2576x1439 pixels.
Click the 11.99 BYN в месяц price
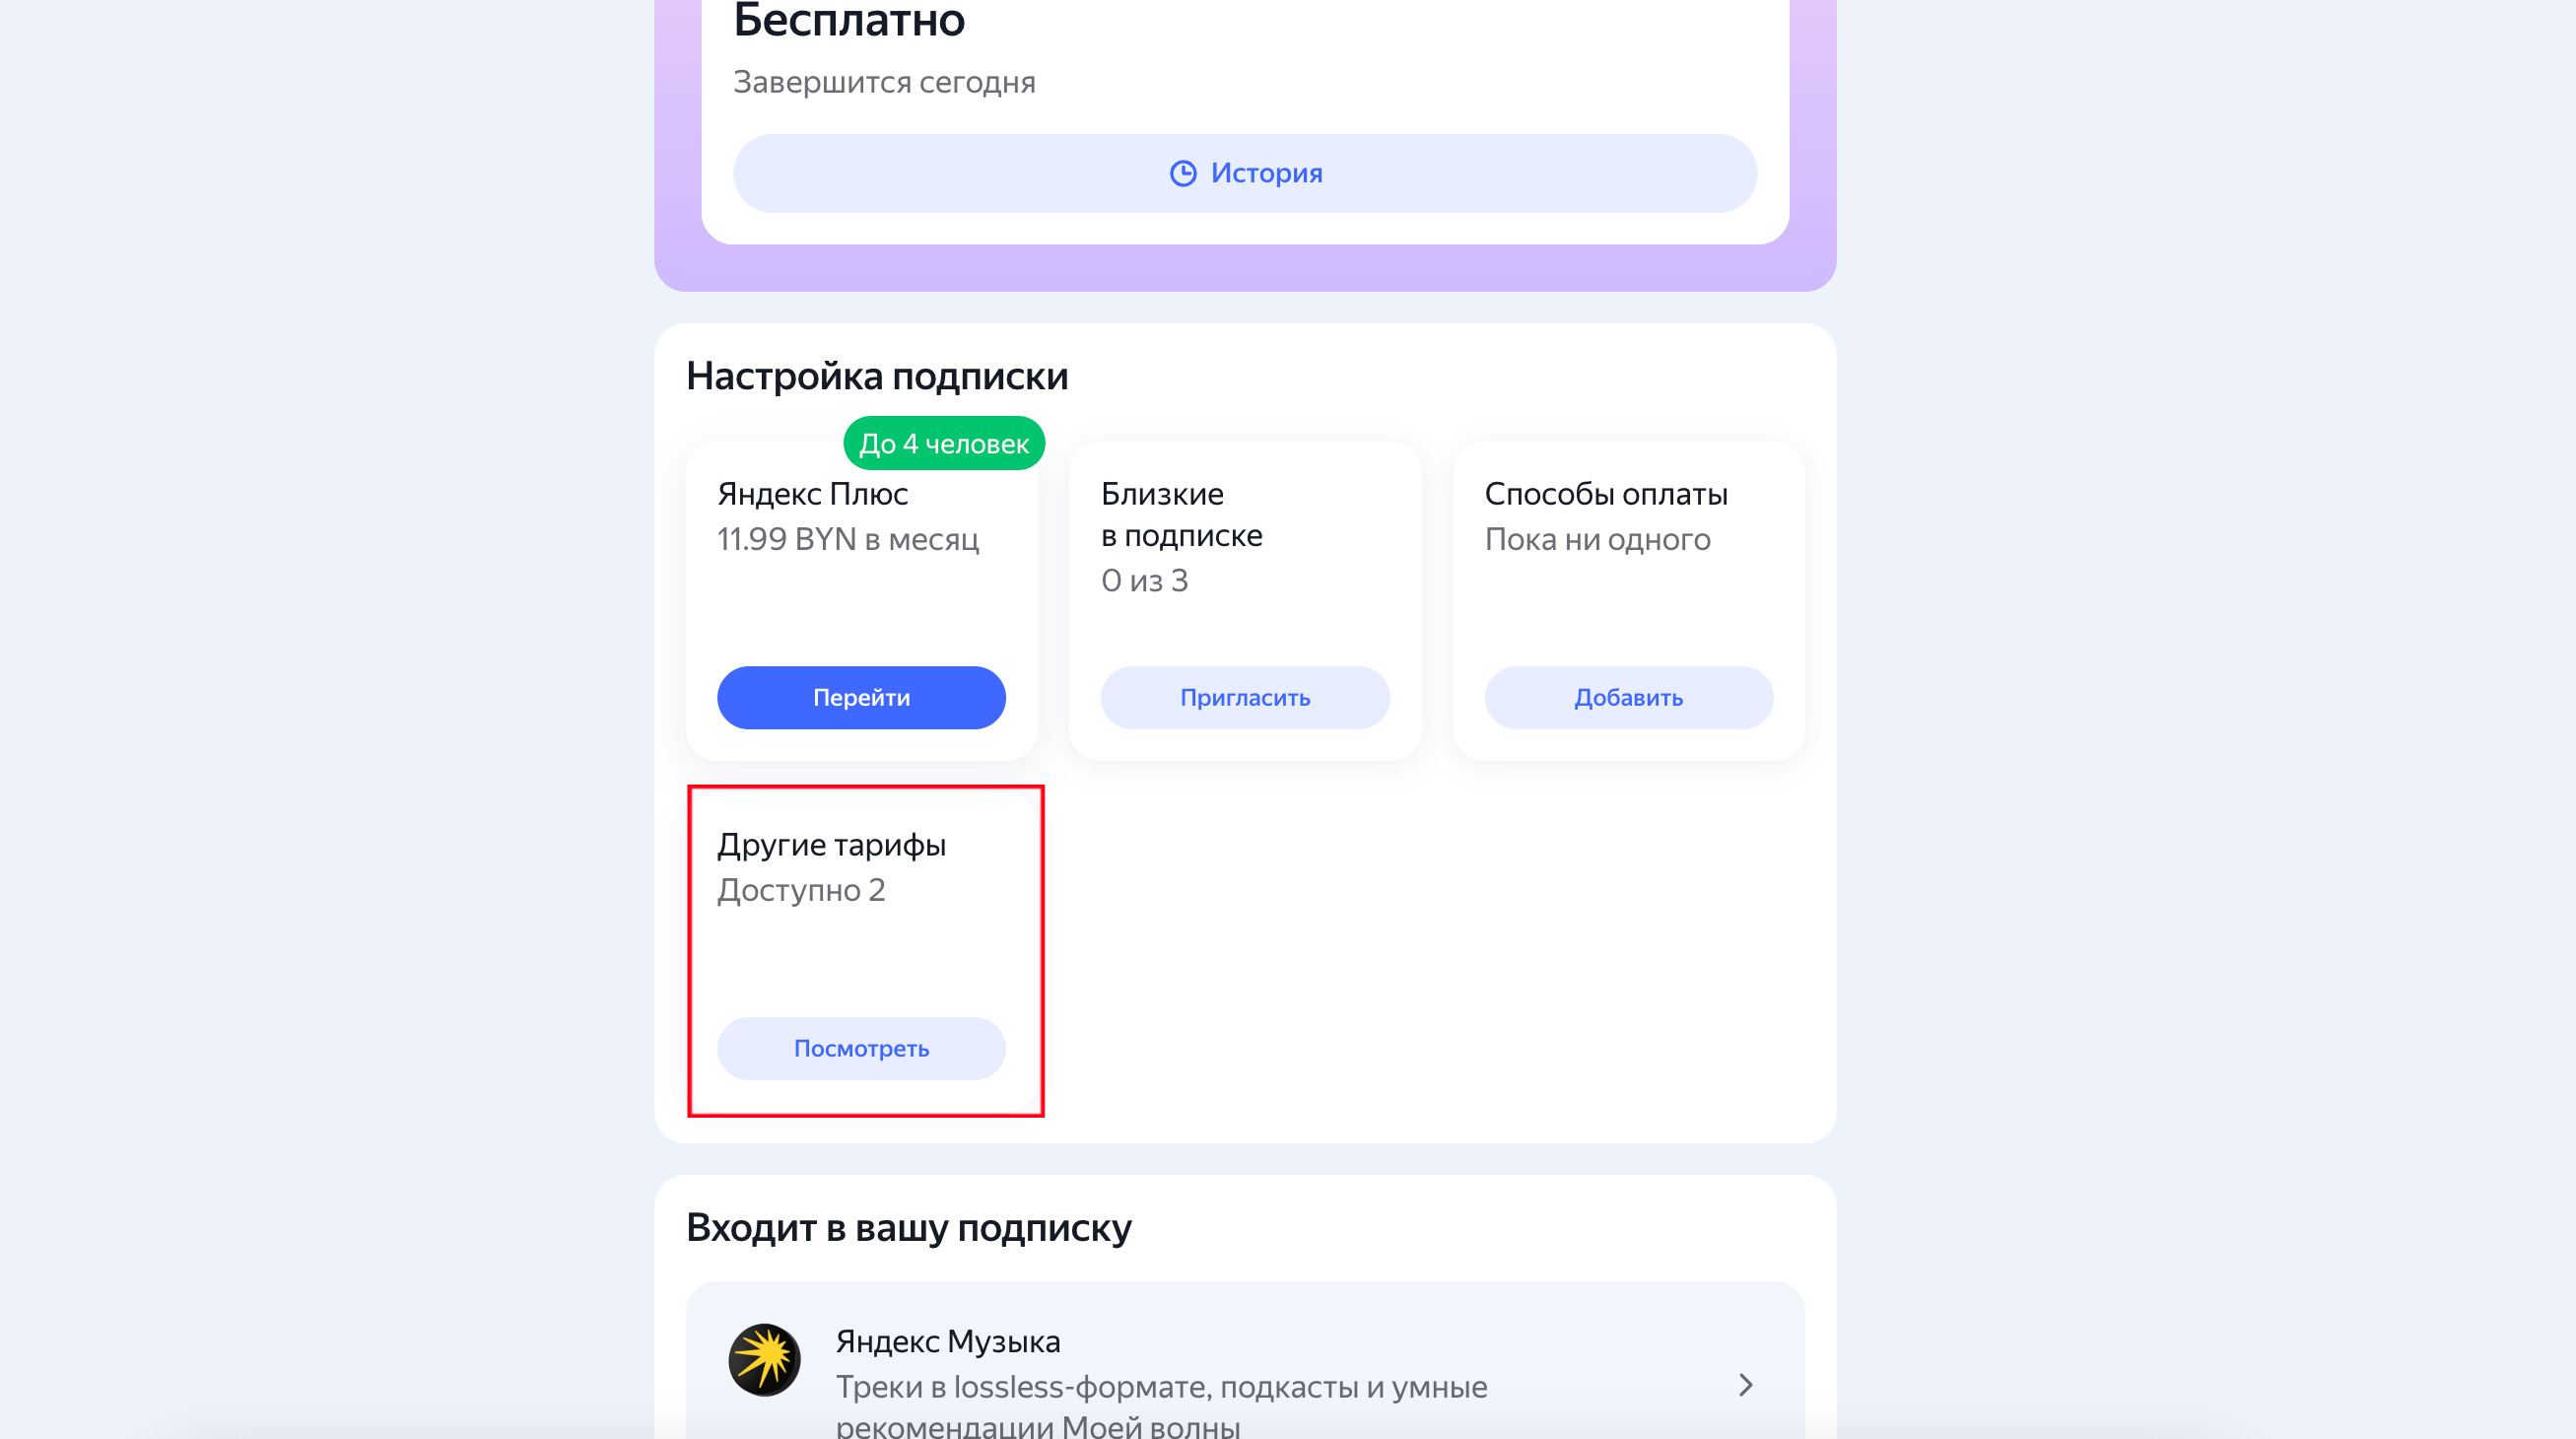pyautogui.click(x=847, y=539)
